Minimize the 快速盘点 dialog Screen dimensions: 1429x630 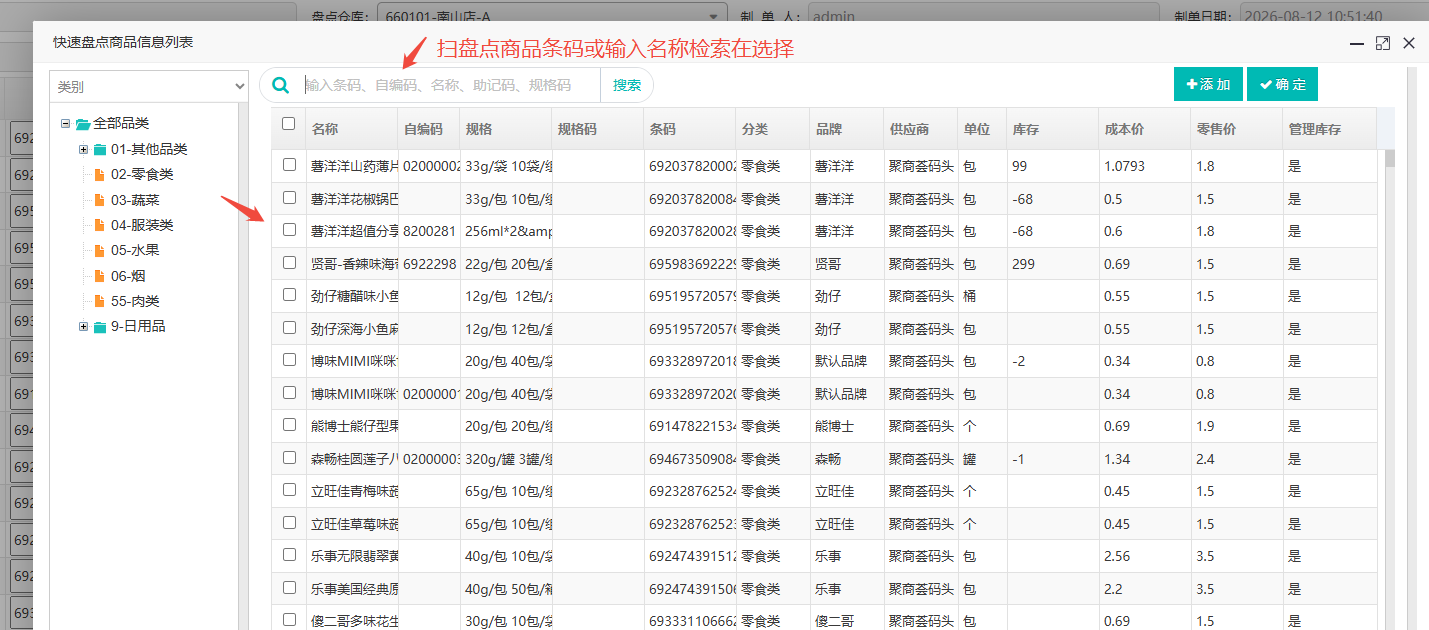pos(1357,43)
